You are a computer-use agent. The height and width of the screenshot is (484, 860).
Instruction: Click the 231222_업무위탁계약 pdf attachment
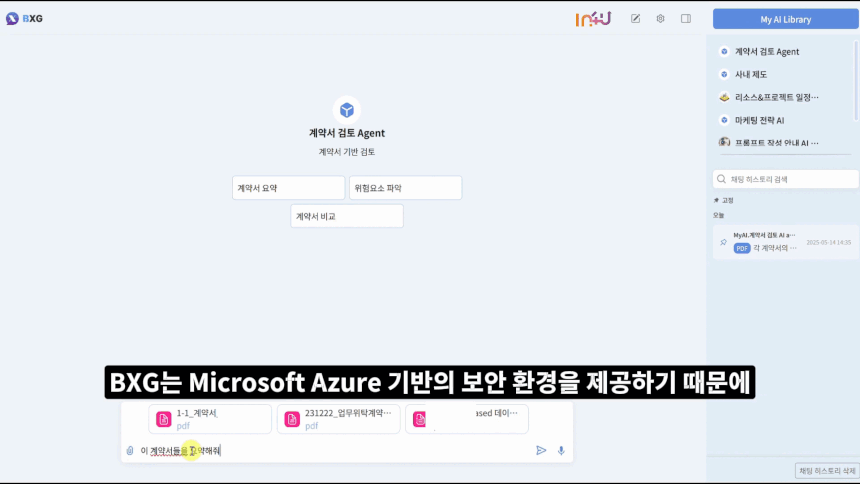[338, 419]
